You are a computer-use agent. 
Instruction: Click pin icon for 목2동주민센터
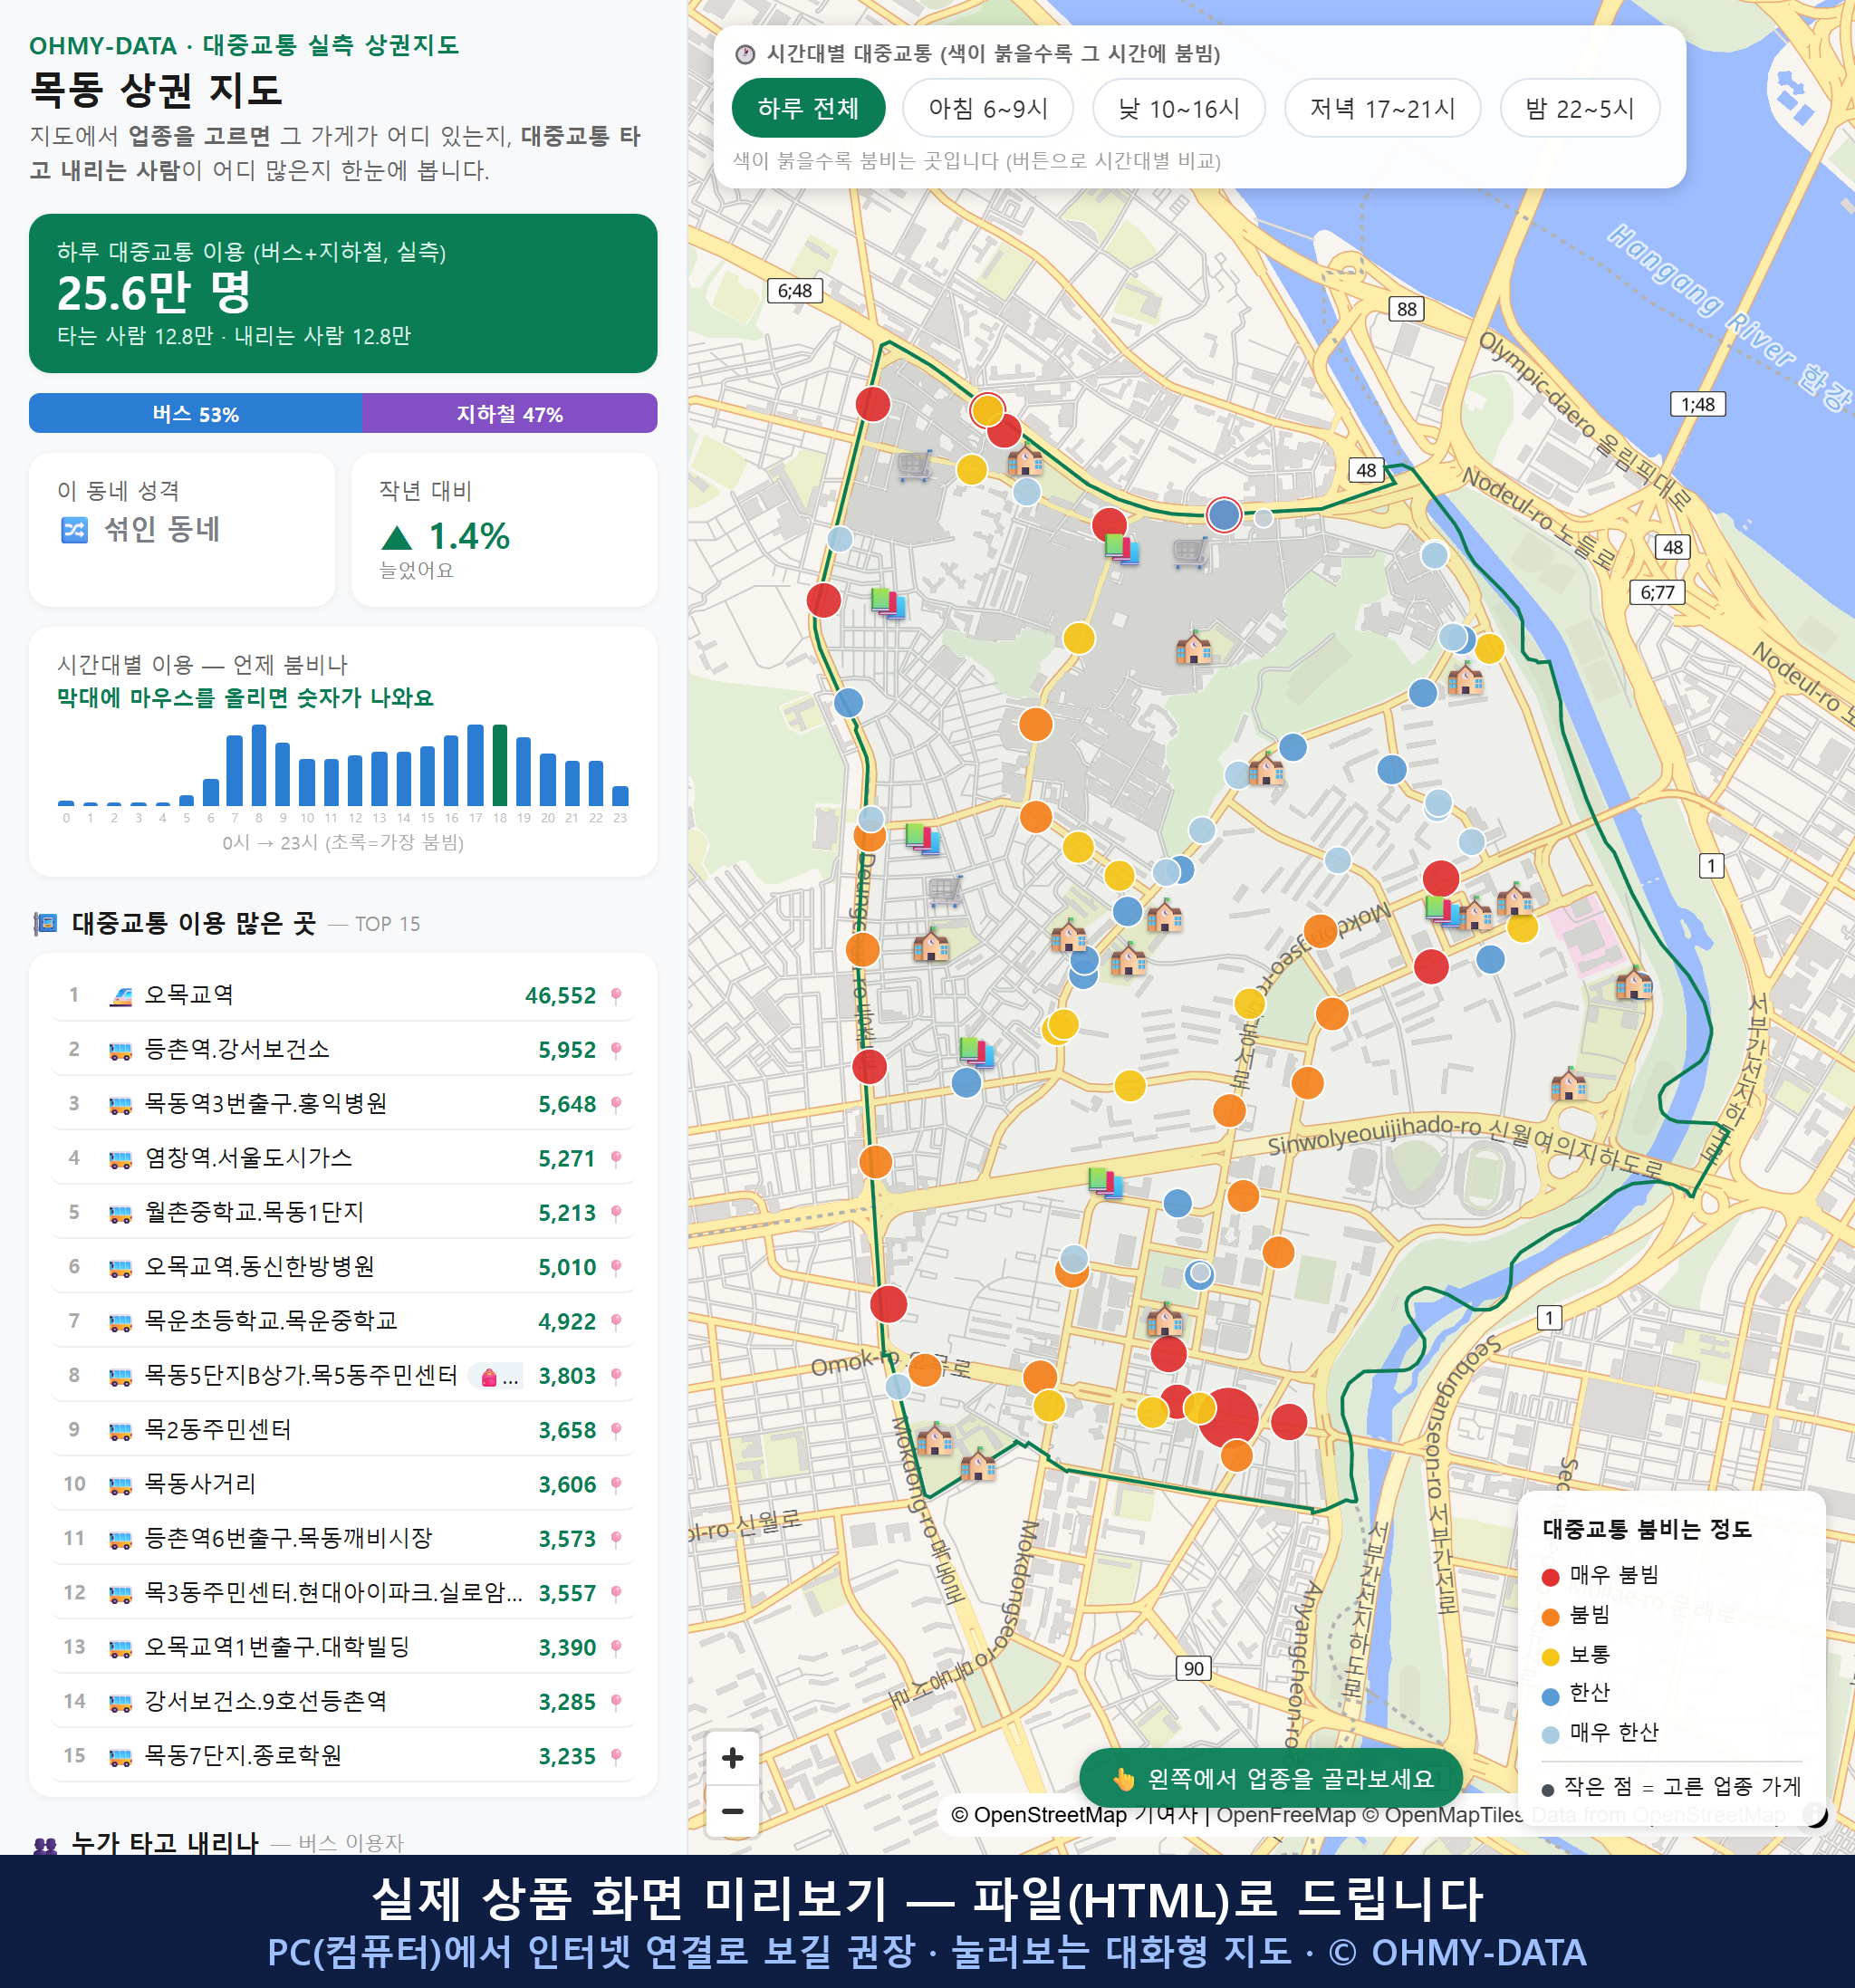click(616, 1430)
